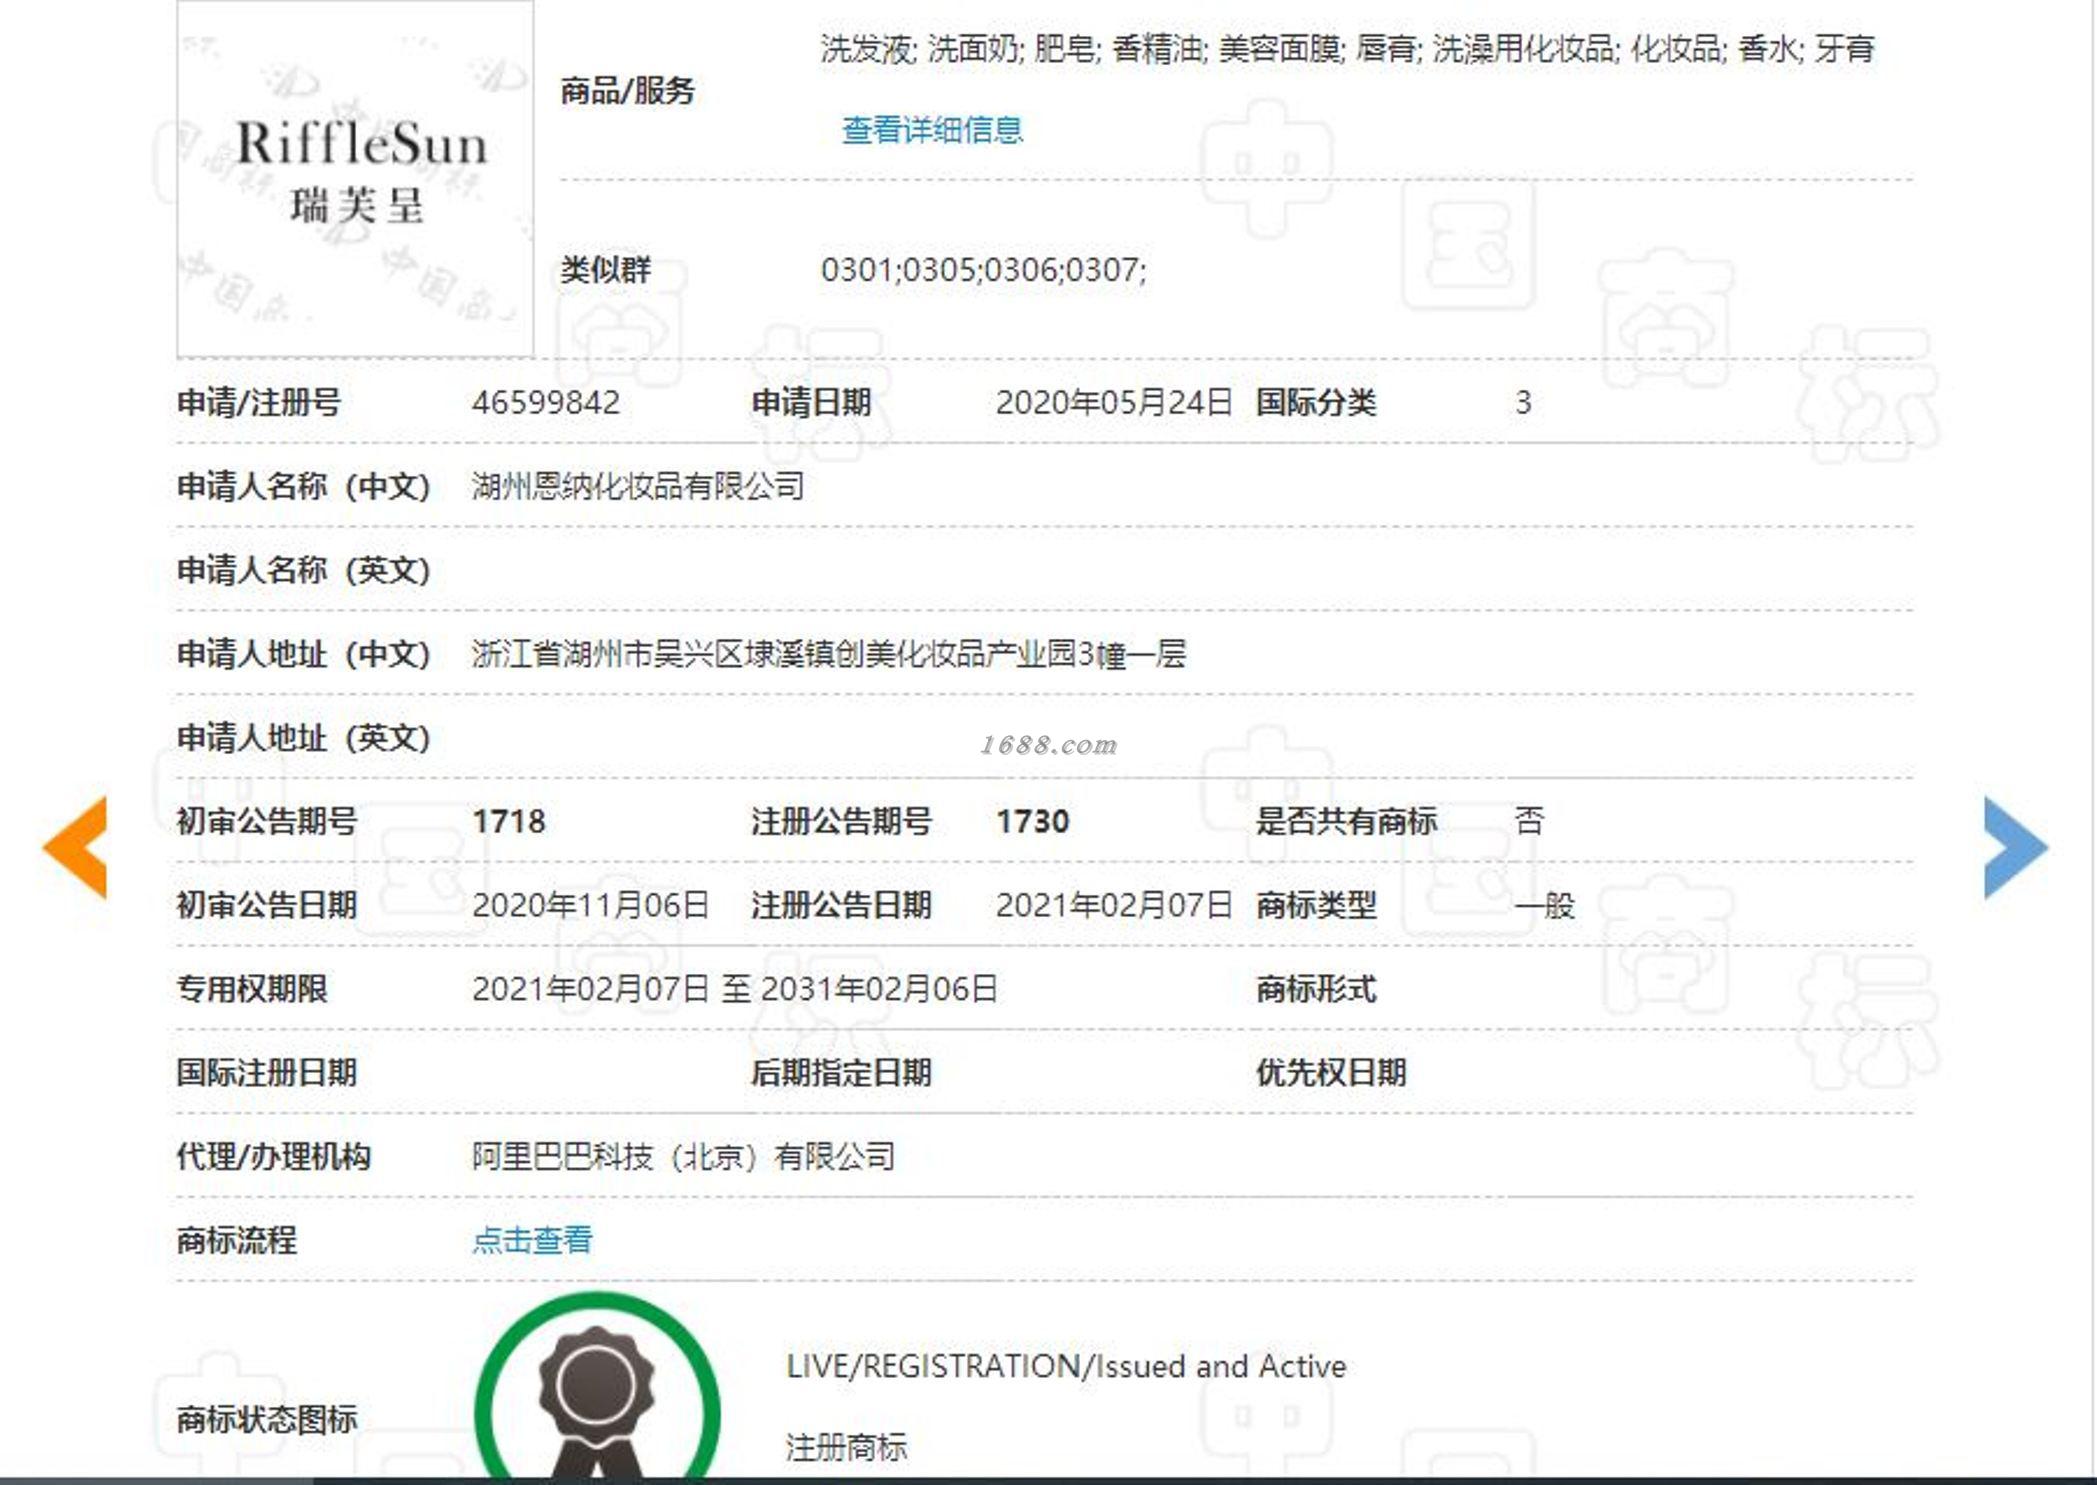The height and width of the screenshot is (1485, 2097).
Task: Click registration announcement date 2021年02月07日
Action: coord(1113,906)
